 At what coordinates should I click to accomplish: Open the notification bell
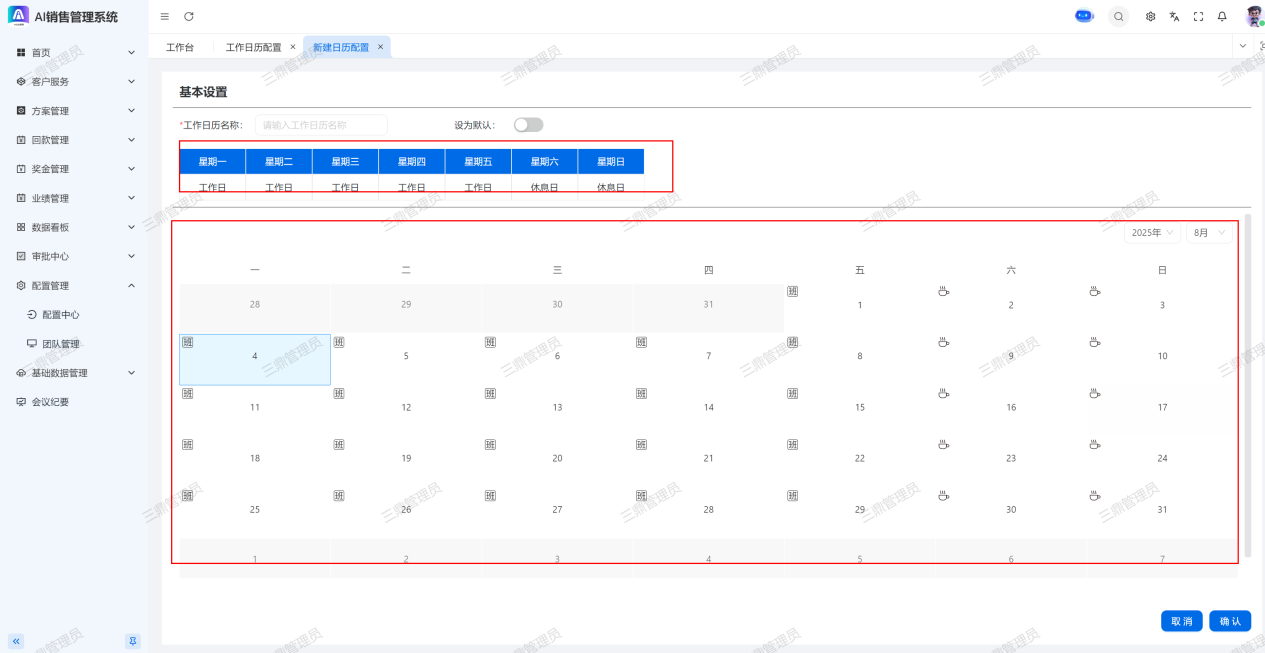[x=1222, y=16]
